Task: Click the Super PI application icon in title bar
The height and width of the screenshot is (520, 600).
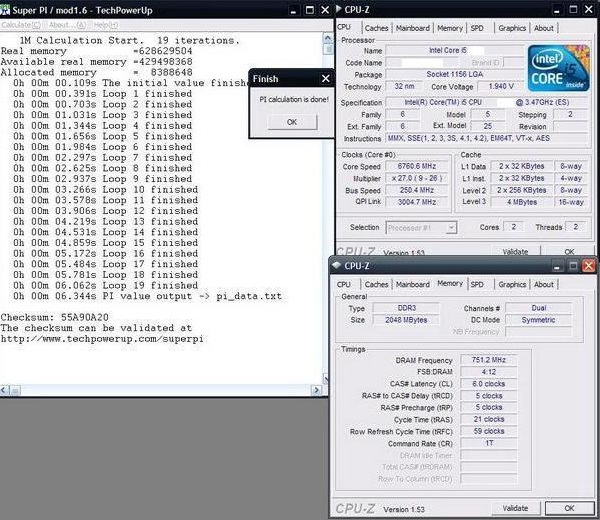Action: [x=5, y=10]
